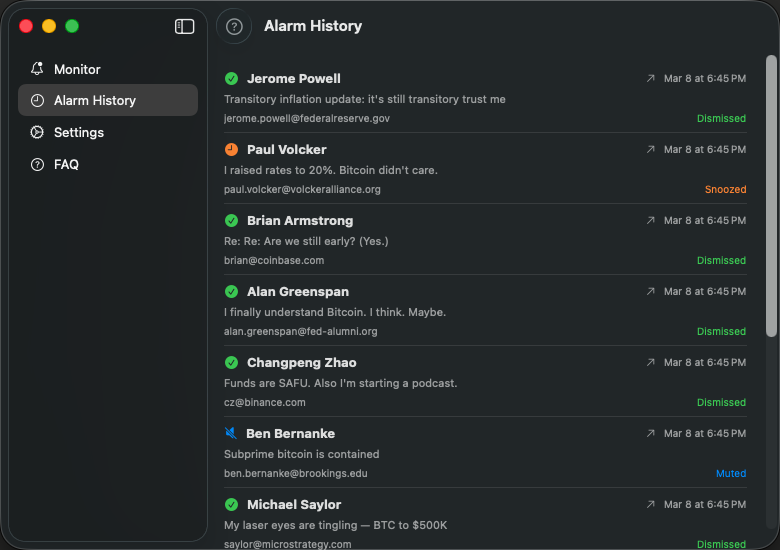Screen dimensions: 780x550
Task: Click the blue muted icon beside Ben Bernanke
Action: (x=231, y=433)
